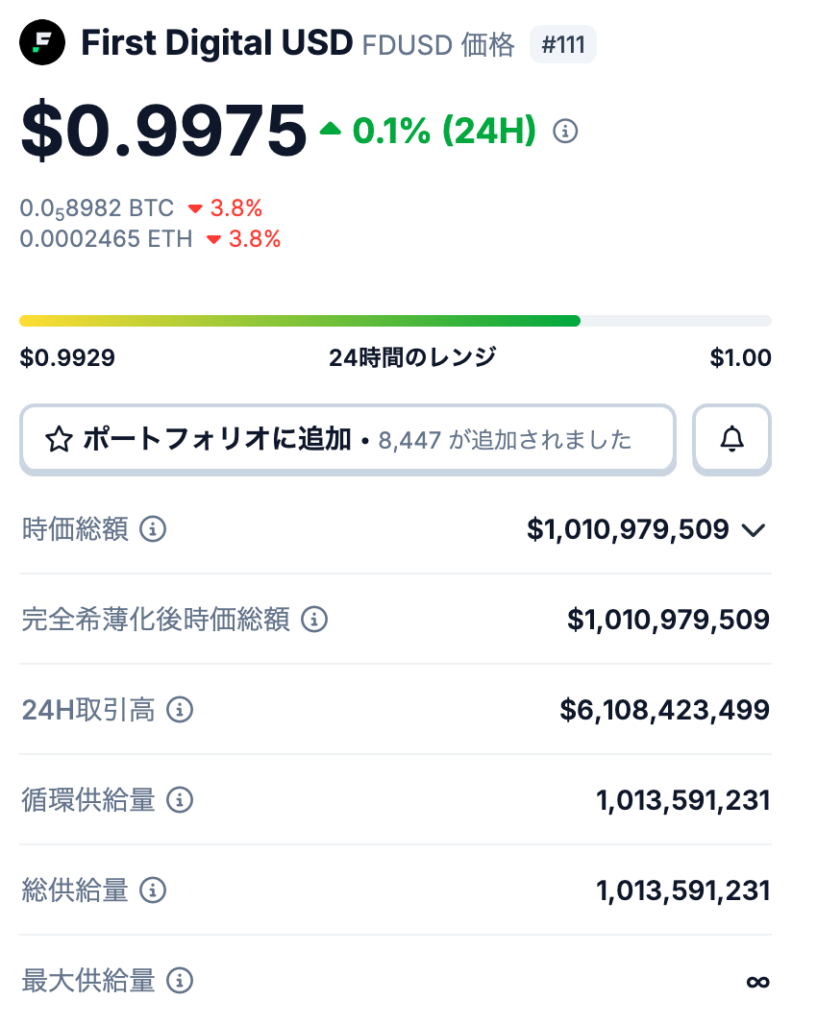The height and width of the screenshot is (1024, 817).
Task: Click the $0.9975 price value
Action: click(163, 131)
